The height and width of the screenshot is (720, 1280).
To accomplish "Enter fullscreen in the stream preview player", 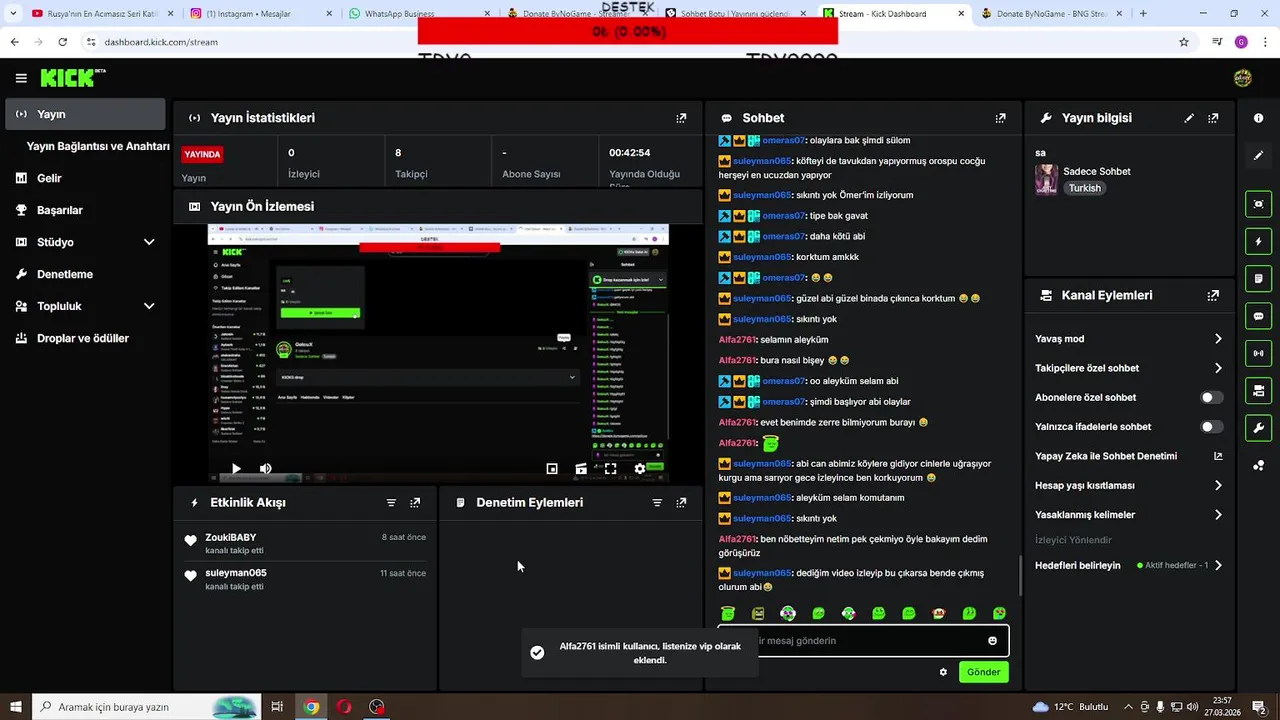I will coord(610,468).
